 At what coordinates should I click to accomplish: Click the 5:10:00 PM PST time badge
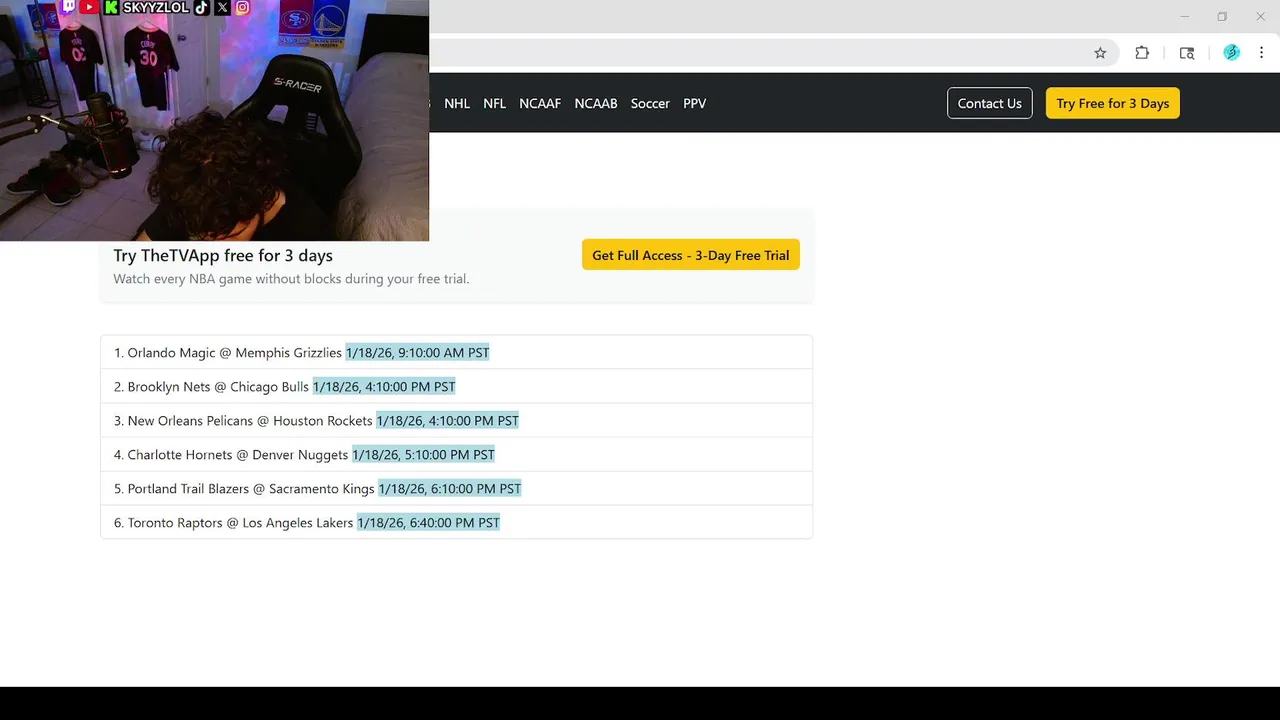click(423, 454)
